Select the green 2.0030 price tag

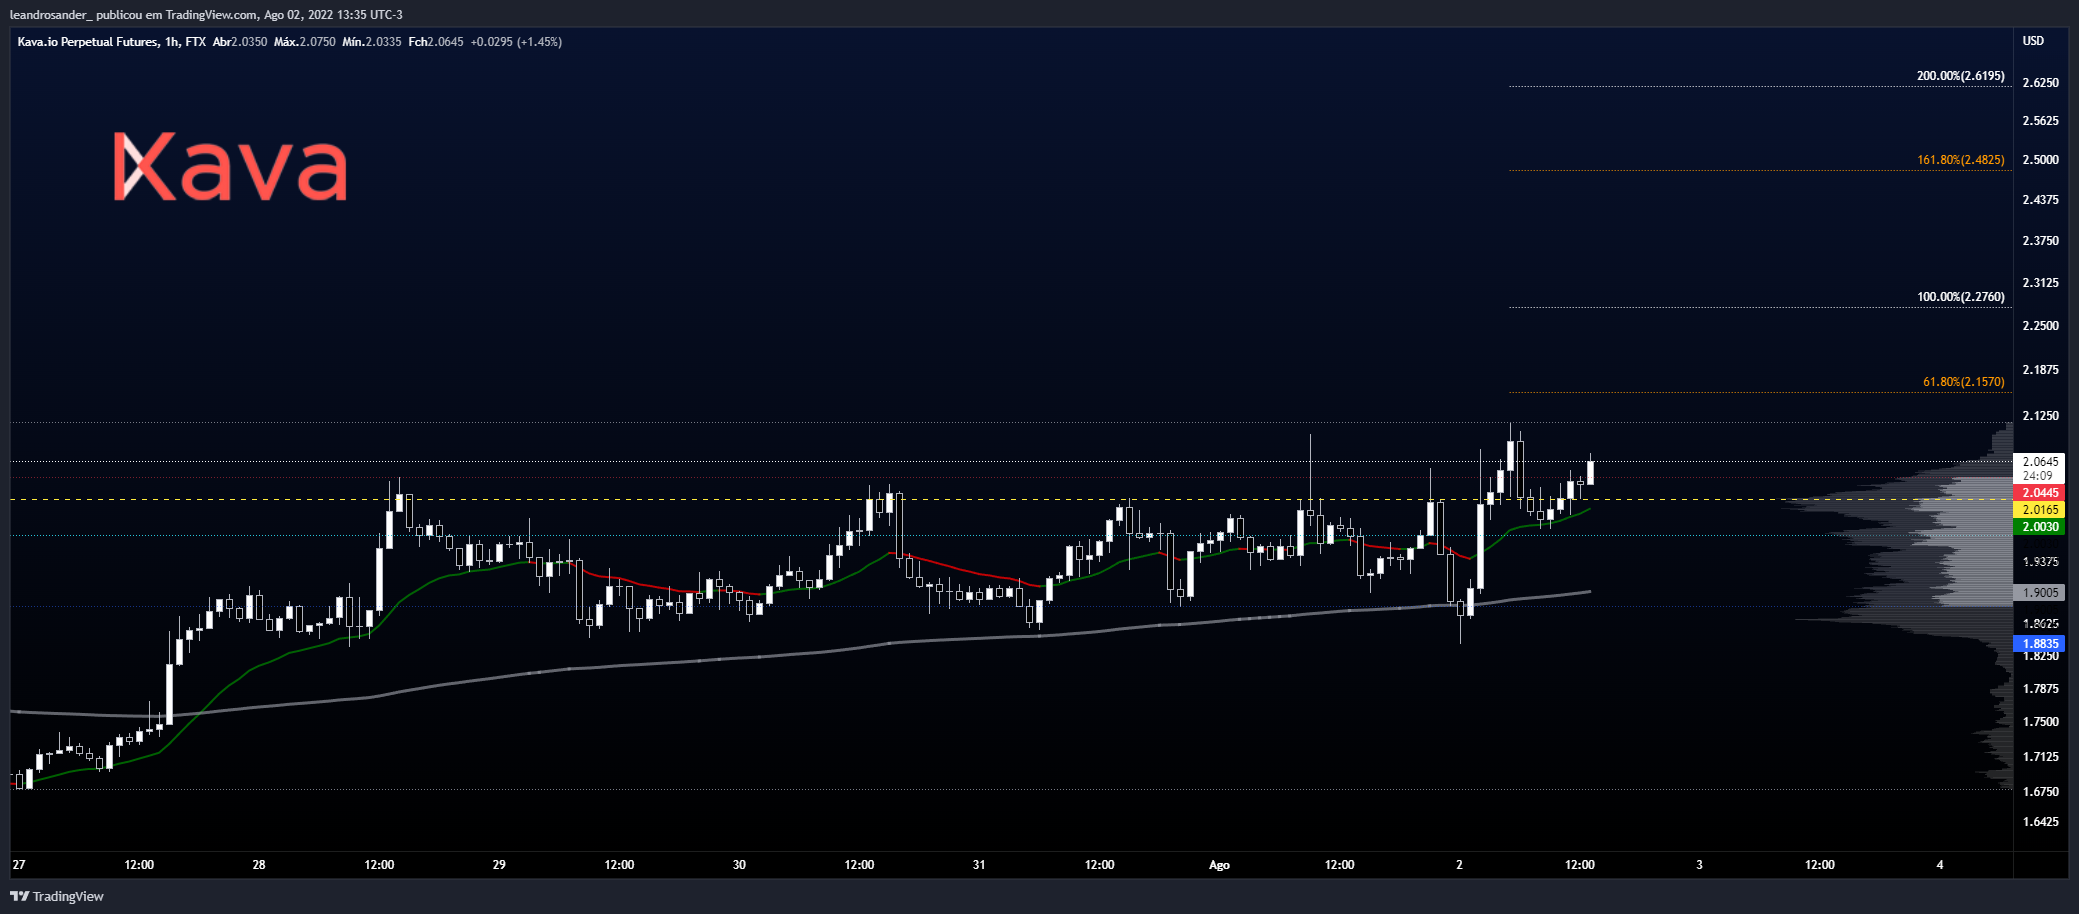[x=2040, y=527]
